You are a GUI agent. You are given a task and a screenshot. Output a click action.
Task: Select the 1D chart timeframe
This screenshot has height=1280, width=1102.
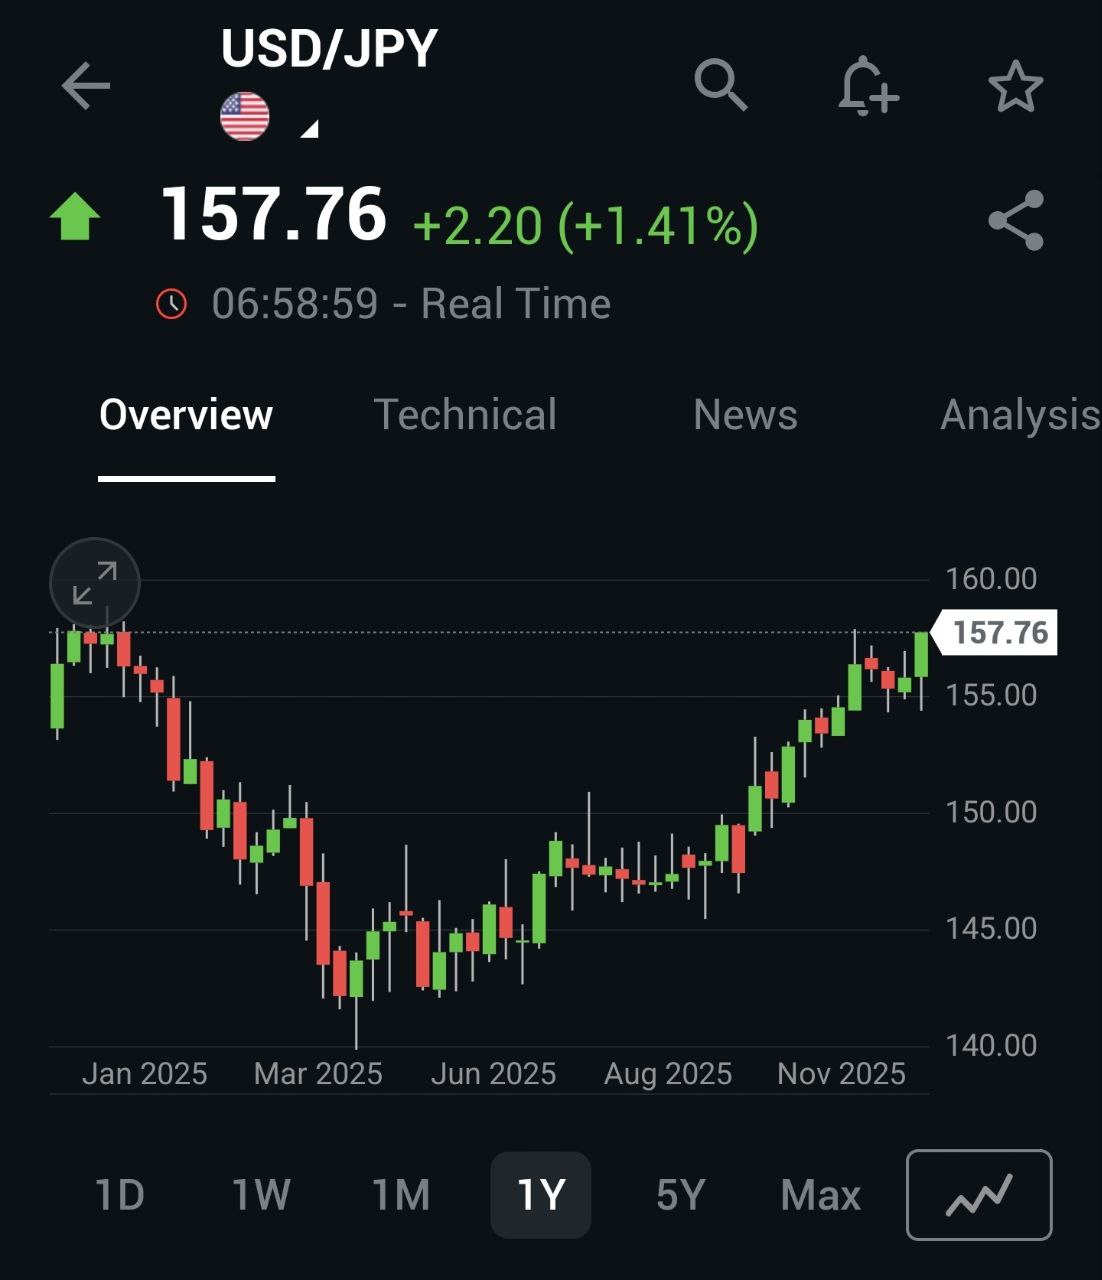[x=120, y=1195]
